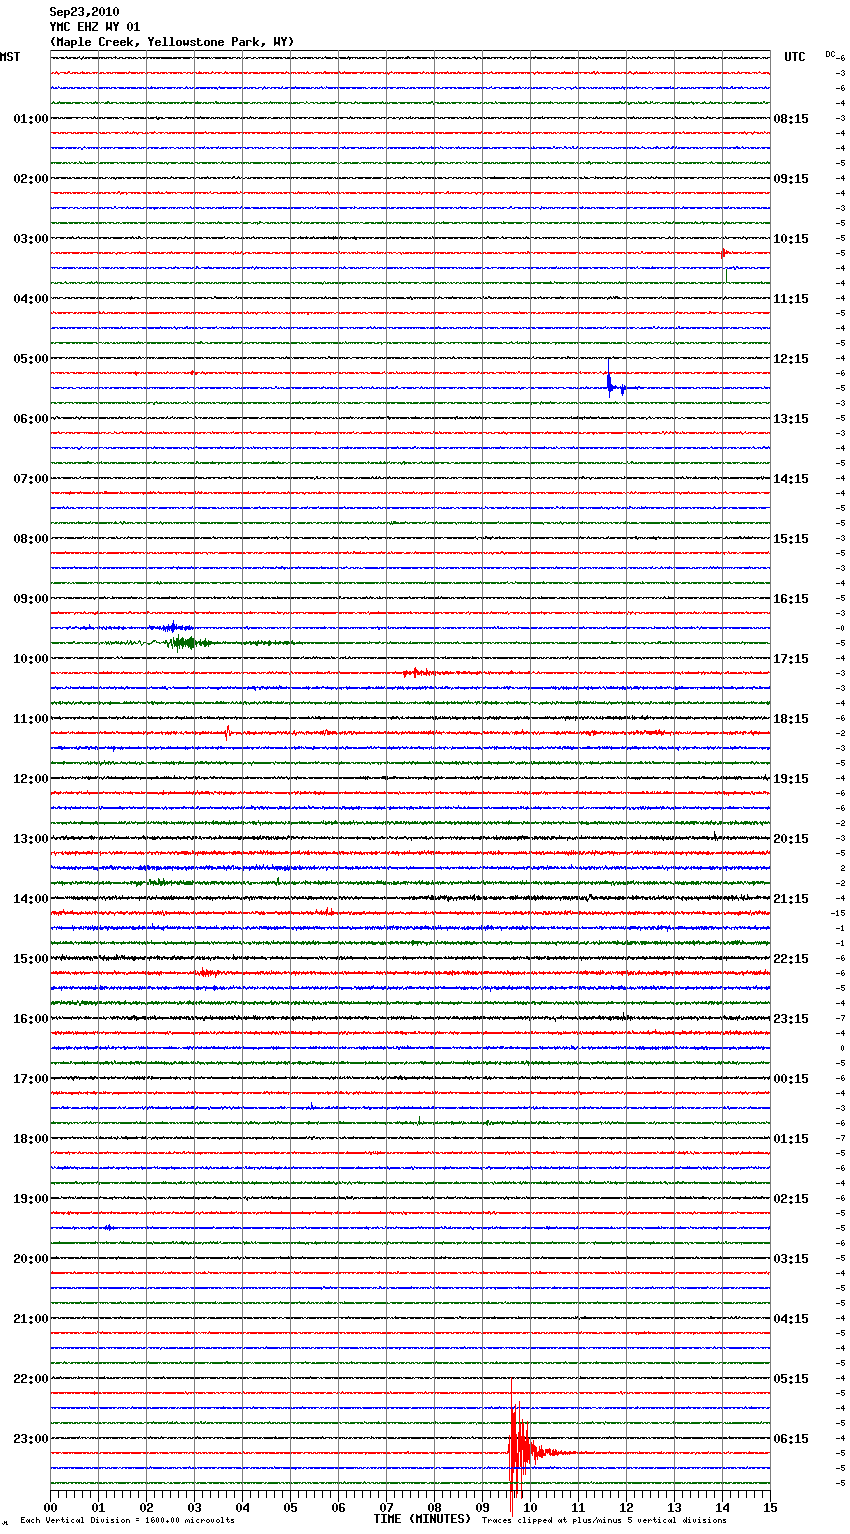Click the '19:15' UTC time label
The image size is (850, 1534).
click(x=791, y=779)
